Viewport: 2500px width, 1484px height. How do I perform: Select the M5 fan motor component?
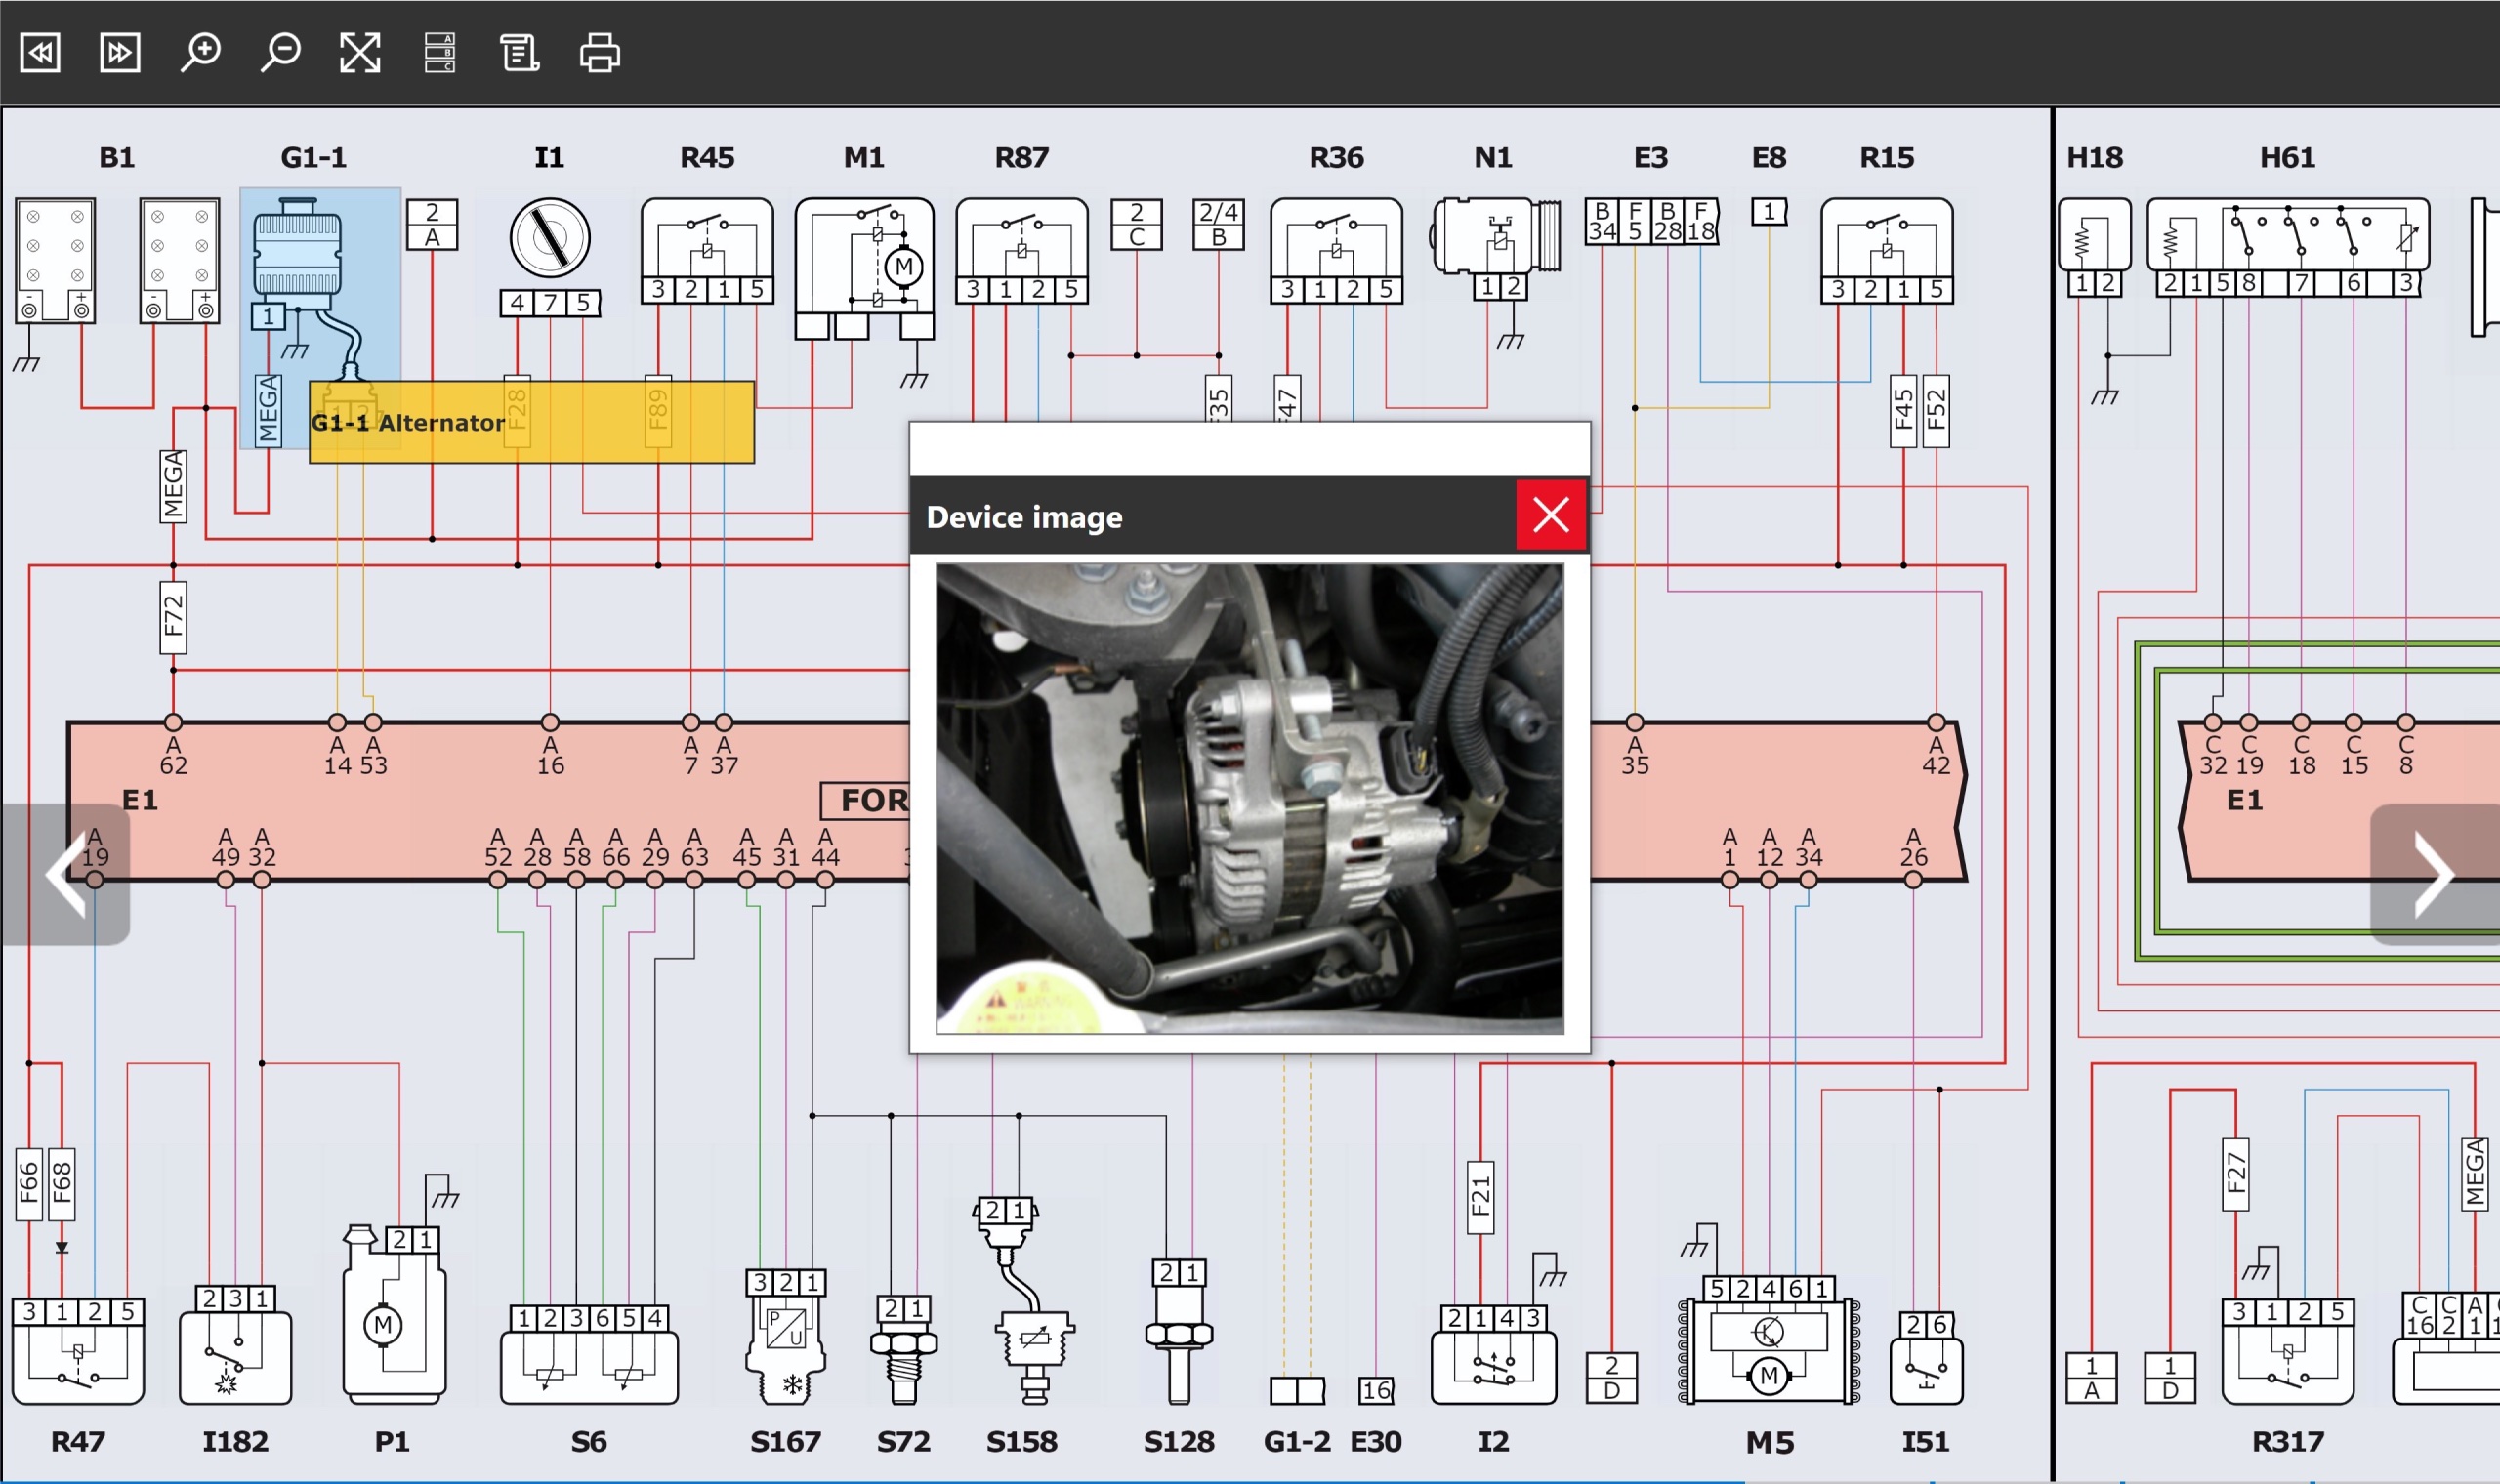1768,1350
